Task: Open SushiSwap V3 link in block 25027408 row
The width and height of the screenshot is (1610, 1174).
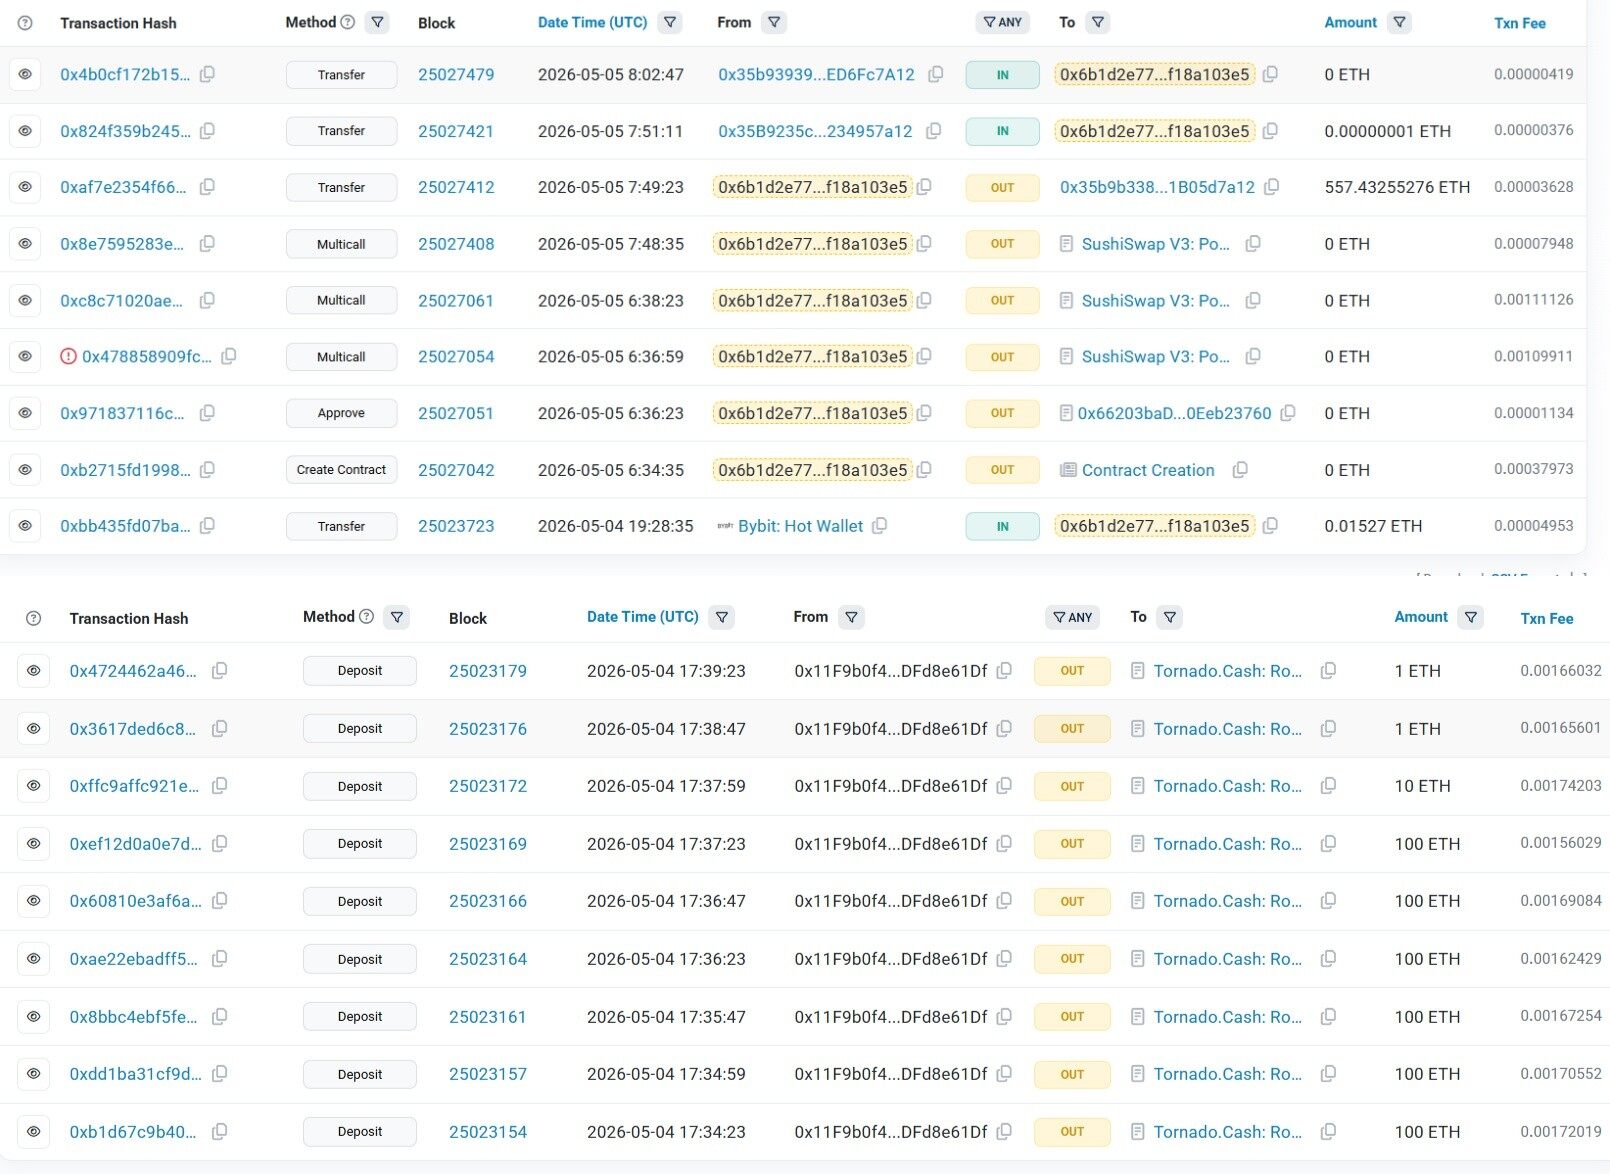Action: coord(1155,244)
